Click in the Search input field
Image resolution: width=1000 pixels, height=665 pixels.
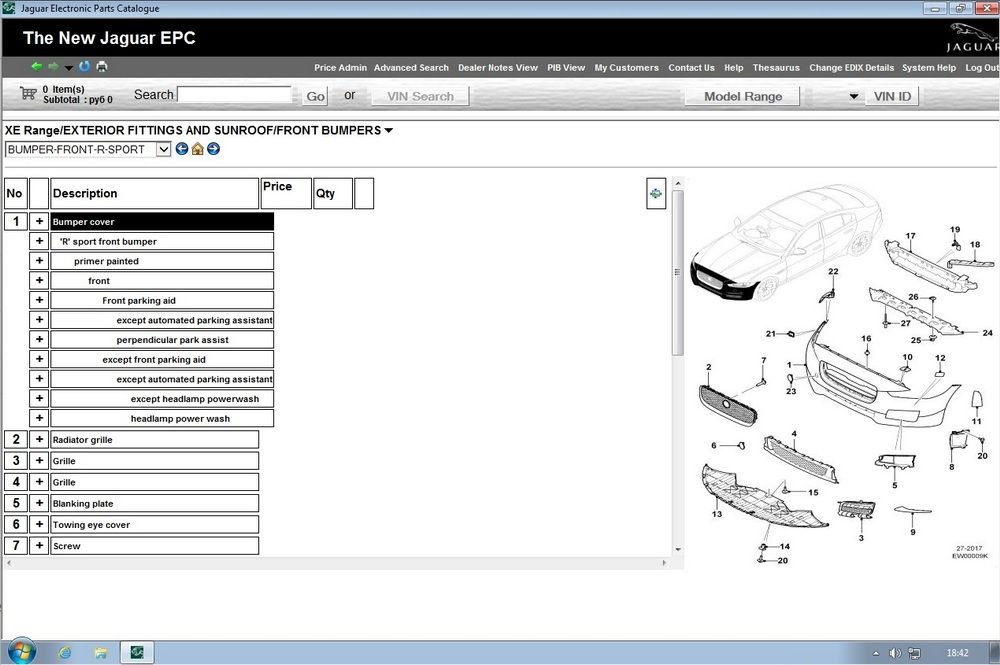234,95
